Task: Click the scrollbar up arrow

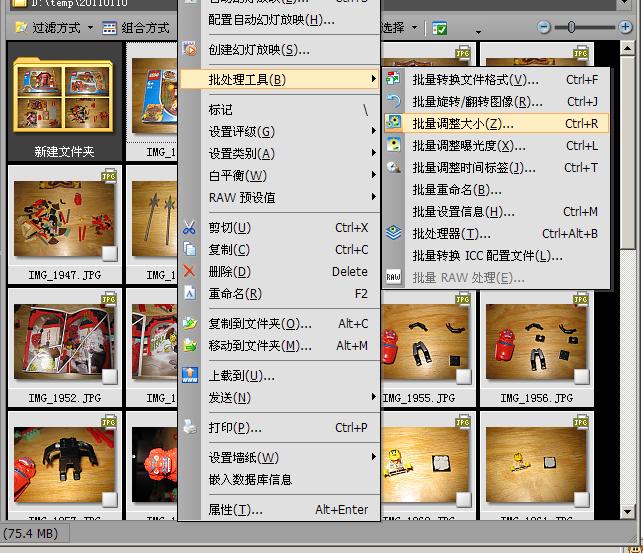Action: click(627, 48)
